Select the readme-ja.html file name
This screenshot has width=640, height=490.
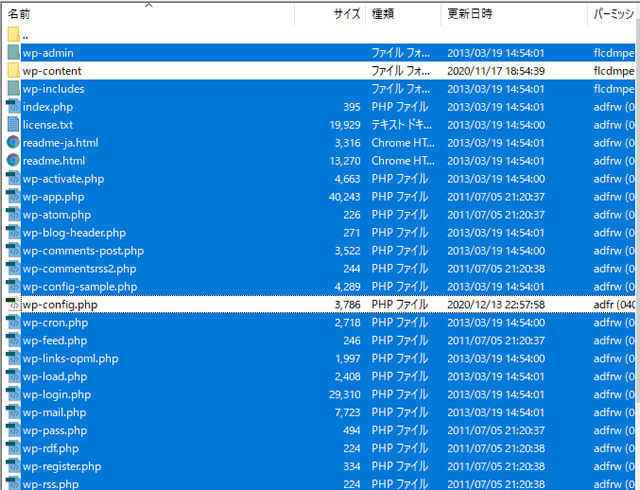click(x=60, y=143)
